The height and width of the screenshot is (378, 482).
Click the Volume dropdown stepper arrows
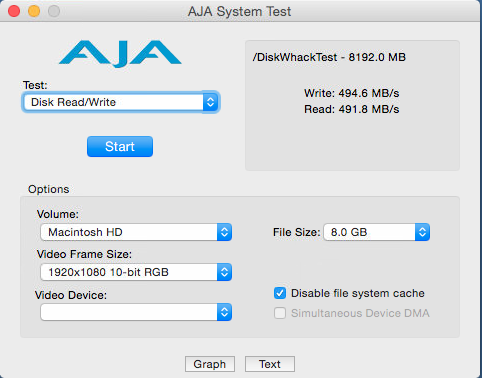pyautogui.click(x=224, y=232)
